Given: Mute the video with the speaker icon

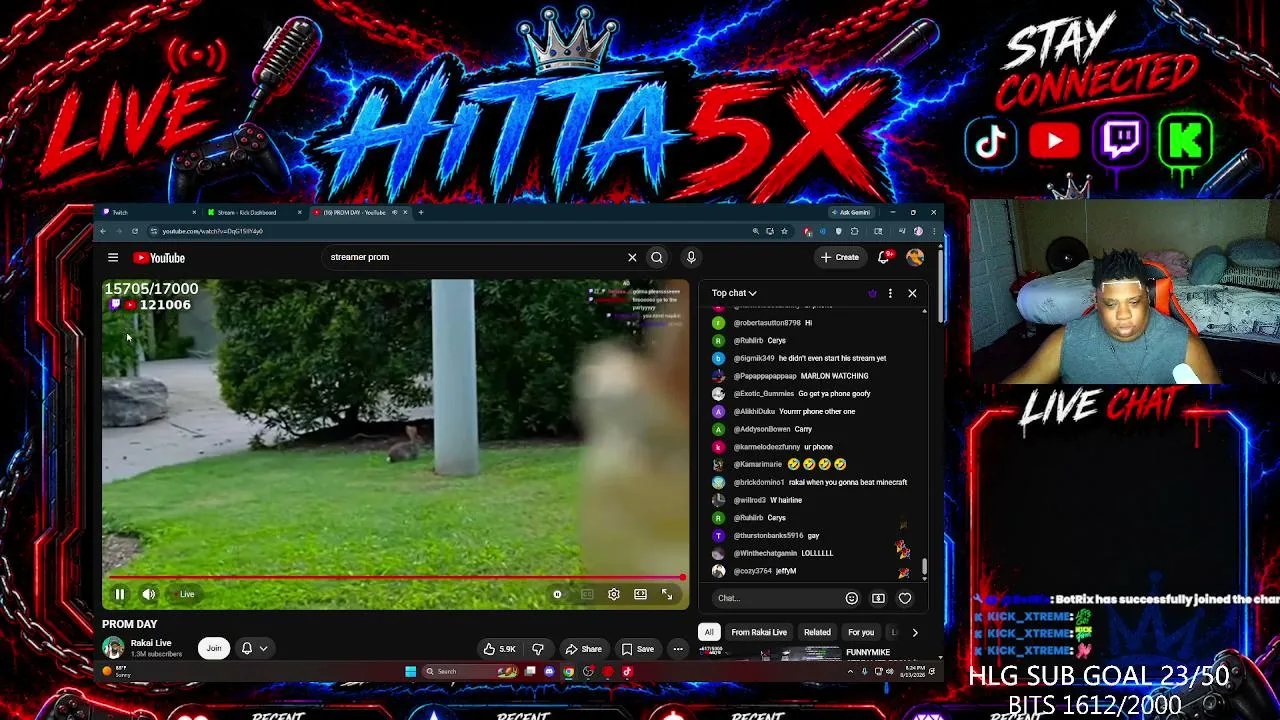Looking at the screenshot, I should [x=149, y=594].
